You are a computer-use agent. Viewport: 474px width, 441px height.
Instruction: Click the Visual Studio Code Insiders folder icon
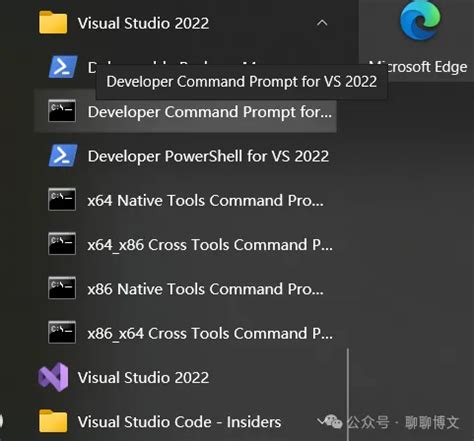tap(53, 421)
